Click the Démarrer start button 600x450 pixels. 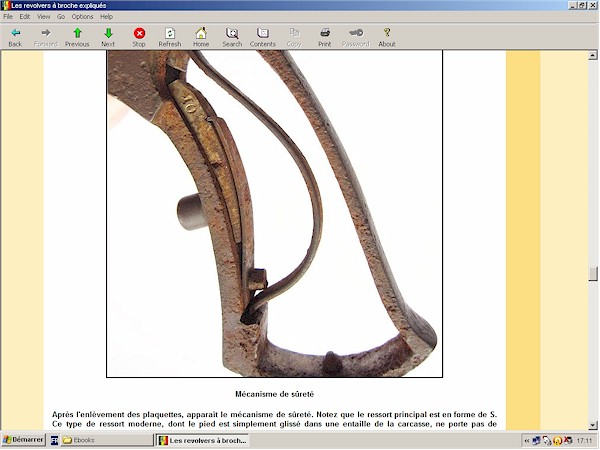[x=23, y=440]
